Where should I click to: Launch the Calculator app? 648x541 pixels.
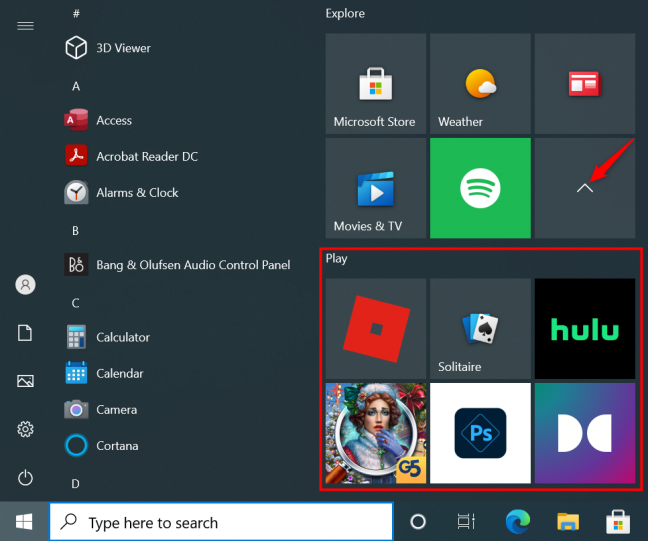click(107, 337)
